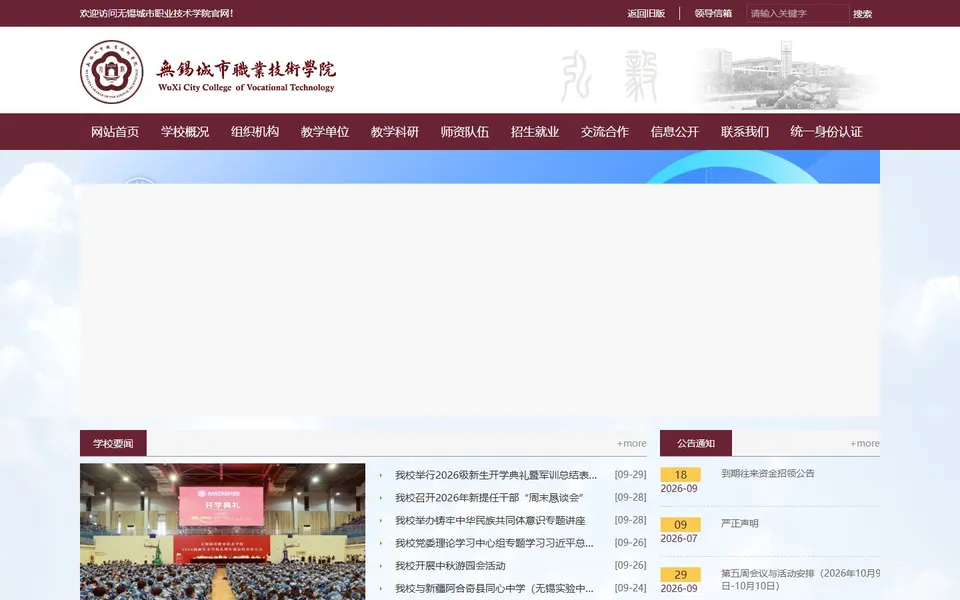Open news 我校举行2026级新生开学典礼暨军训总结表...

click(x=495, y=475)
